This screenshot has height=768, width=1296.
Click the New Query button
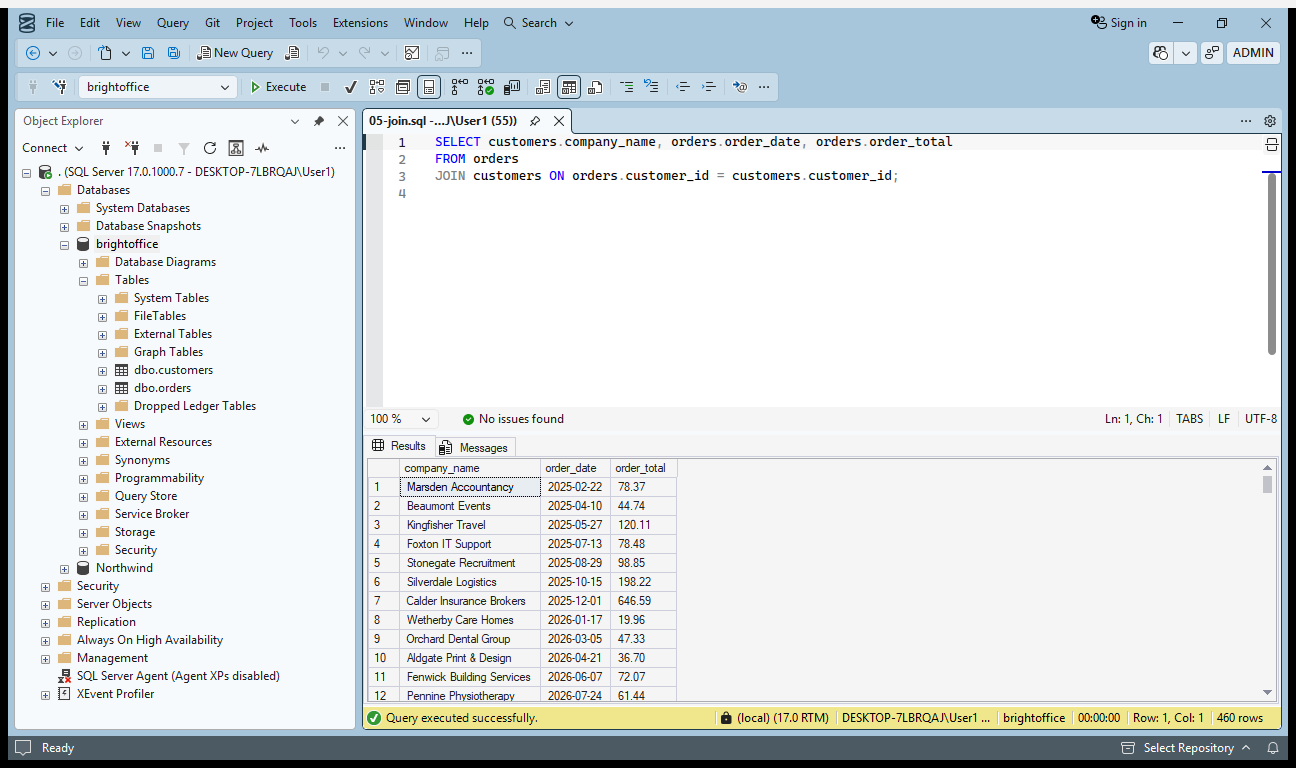tap(235, 53)
